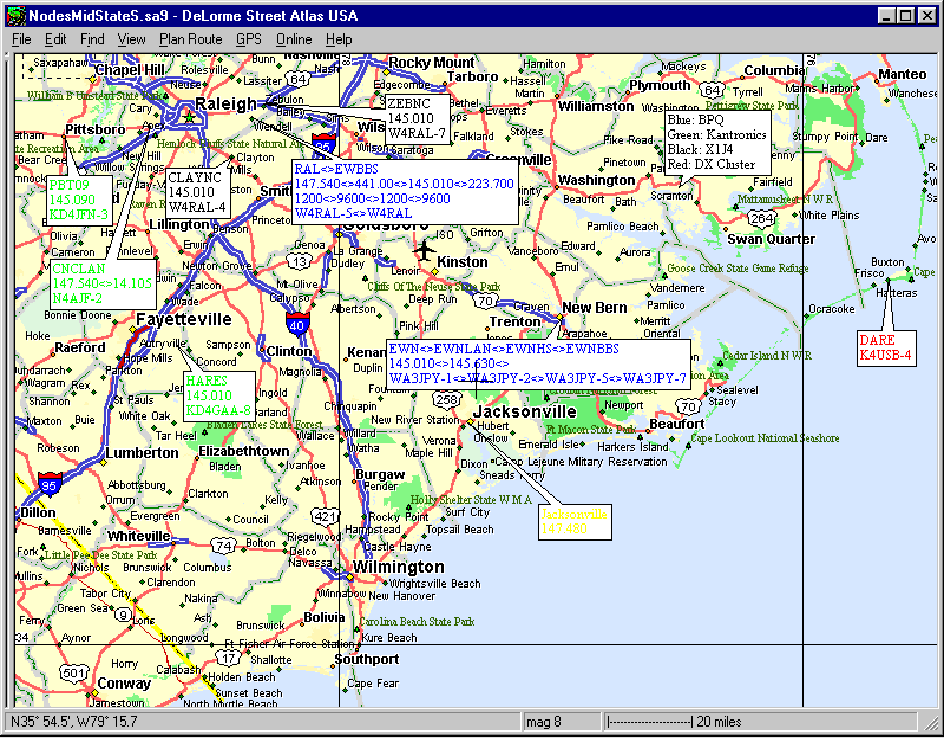944x739 pixels.
Task: Click the Cape Lookout National Seashore label
Action: [765, 438]
